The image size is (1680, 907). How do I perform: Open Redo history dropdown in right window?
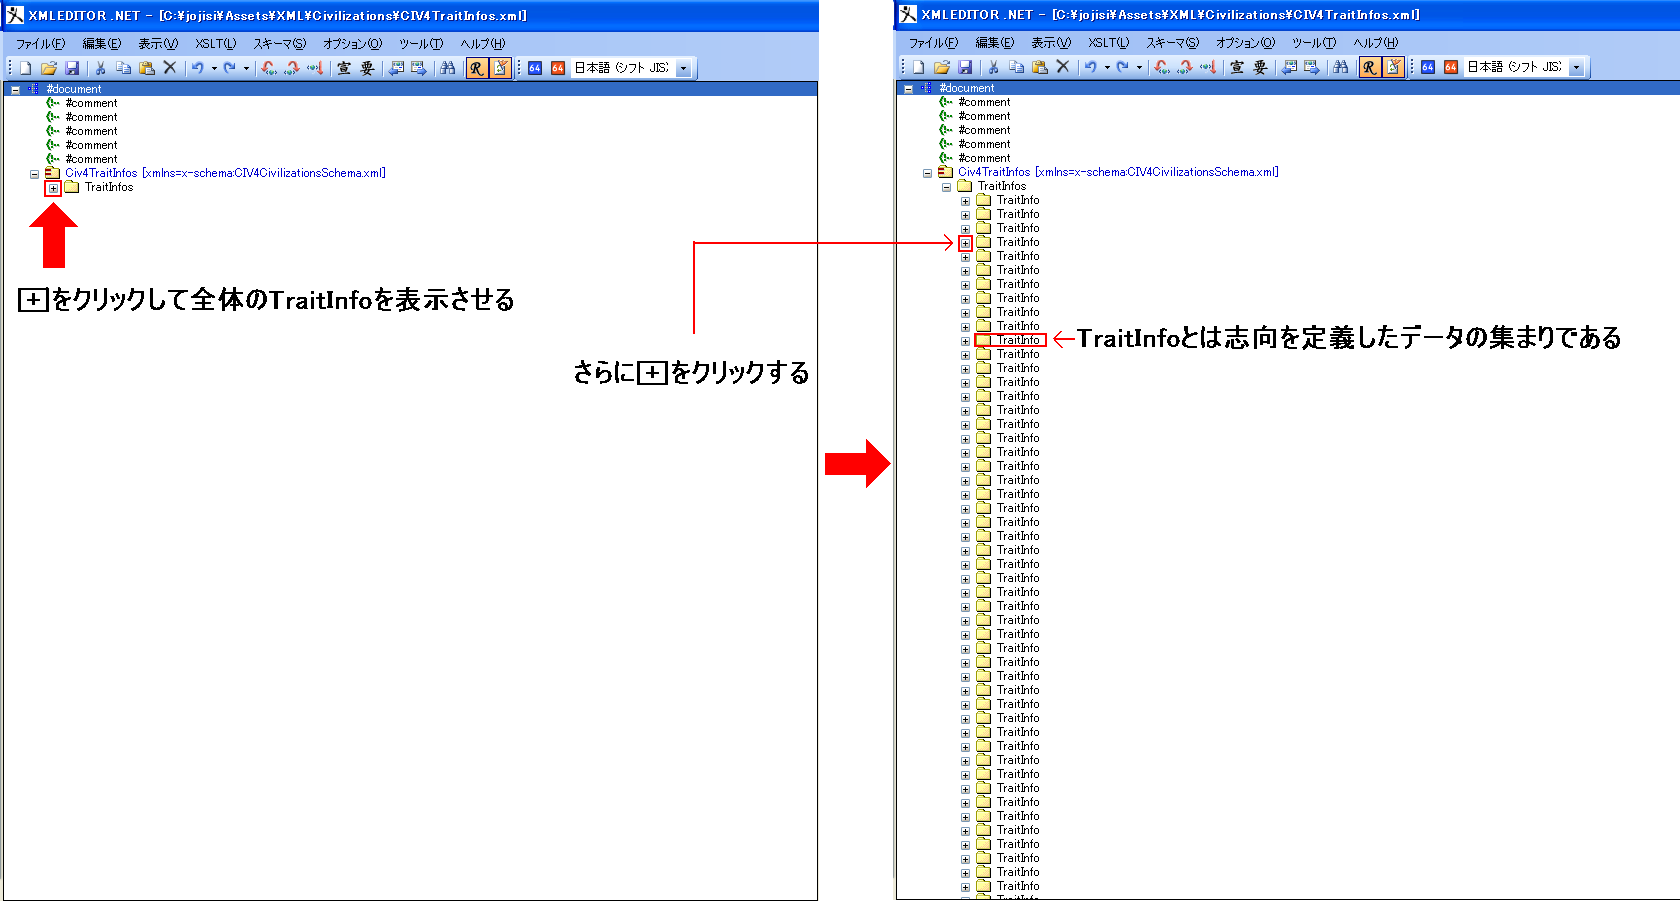click(1139, 67)
